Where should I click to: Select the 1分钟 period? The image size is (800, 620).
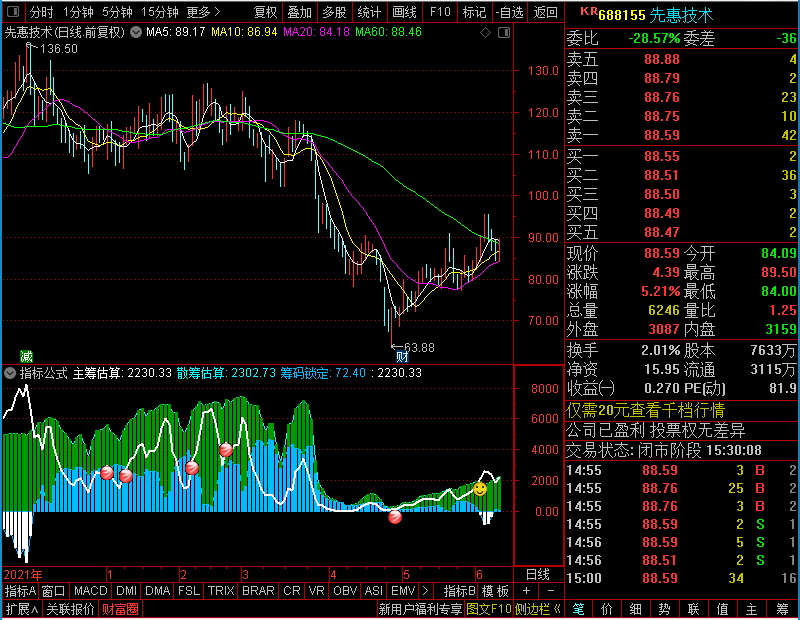tap(78, 12)
